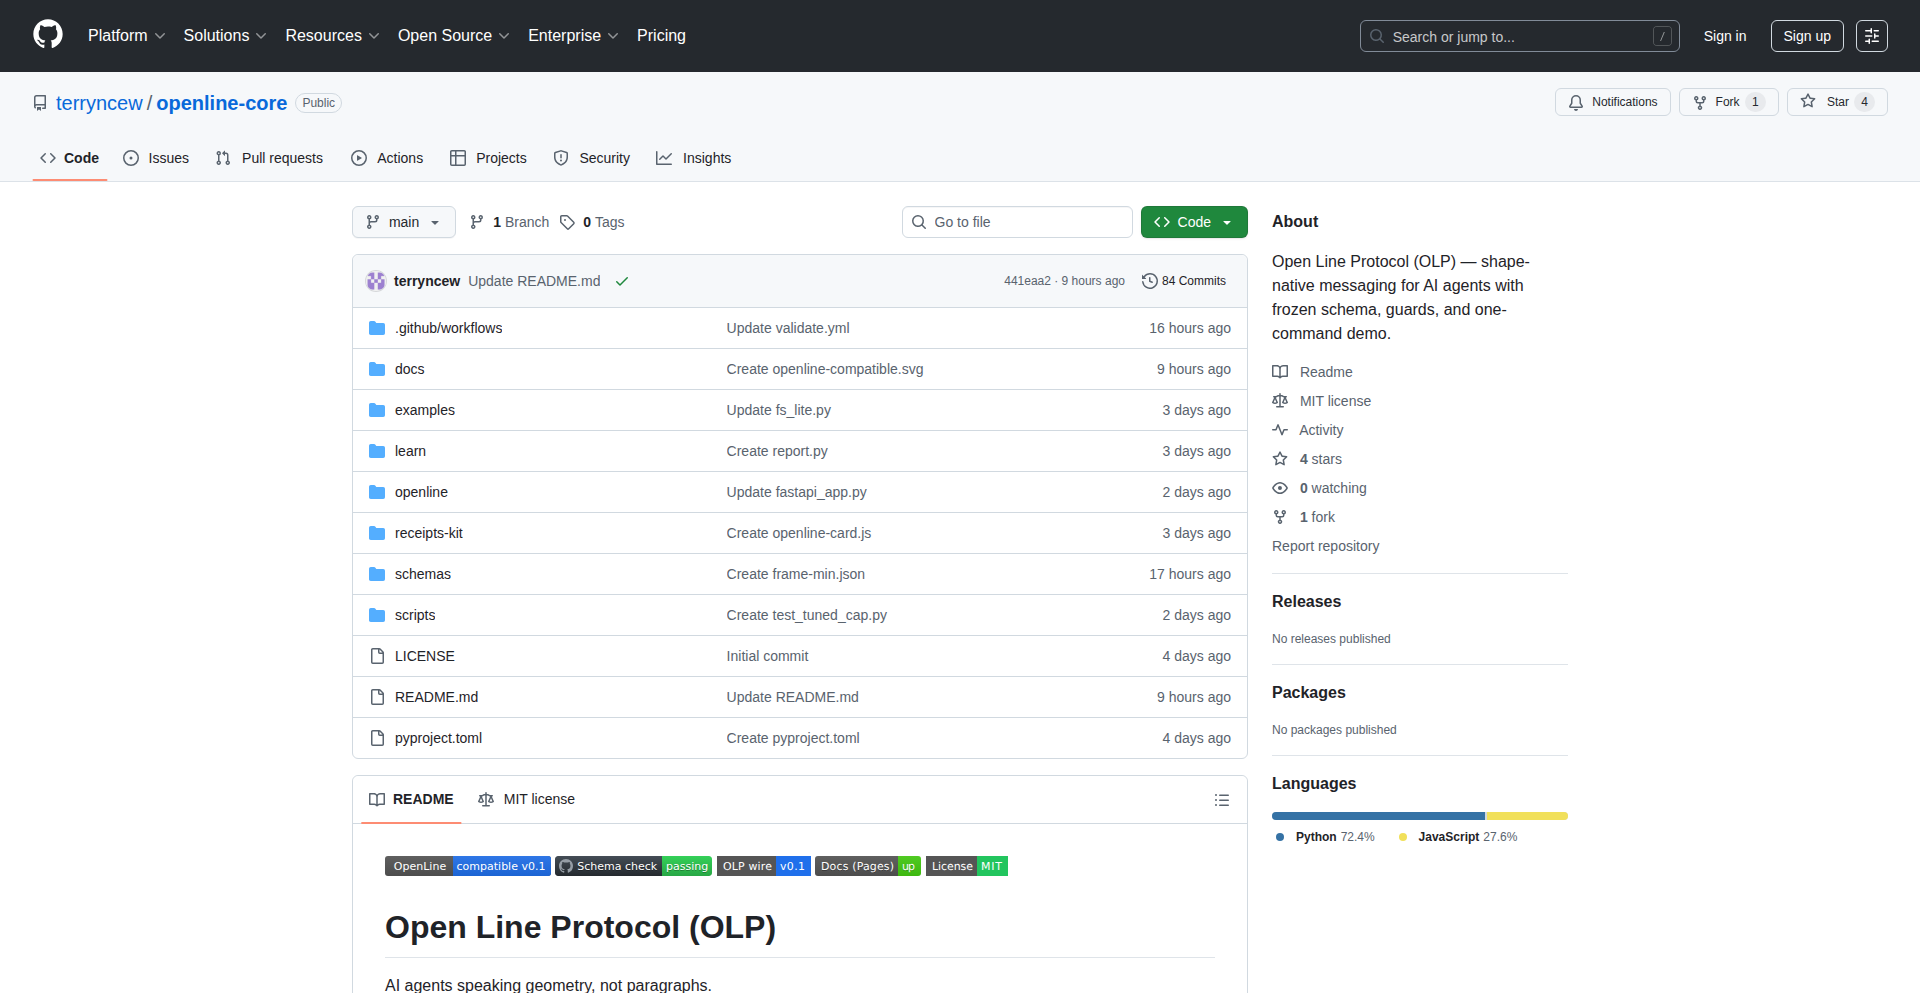Viewport: 1920px width, 993px height.
Task: Open the Python 72.4% language link
Action: tap(1325, 837)
